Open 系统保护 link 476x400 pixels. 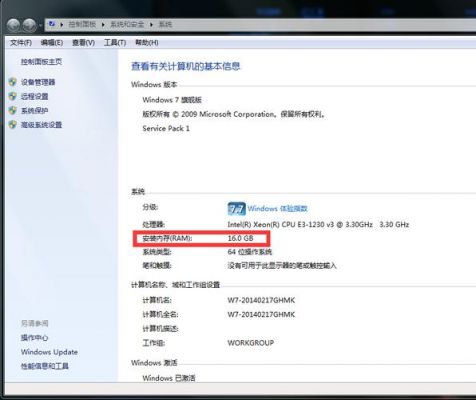click(x=35, y=111)
